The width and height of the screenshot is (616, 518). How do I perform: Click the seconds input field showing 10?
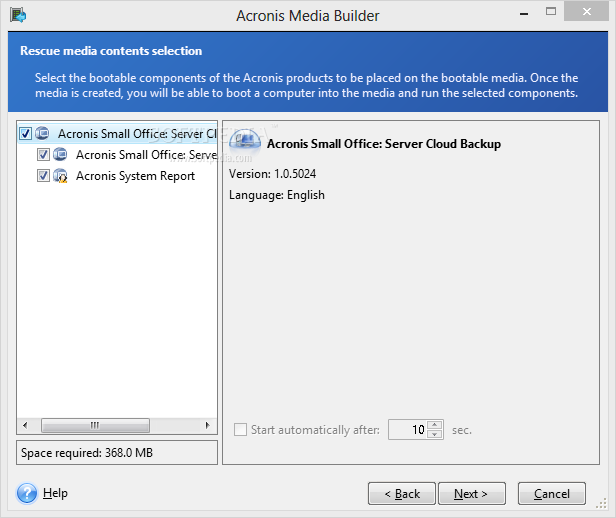tap(408, 430)
